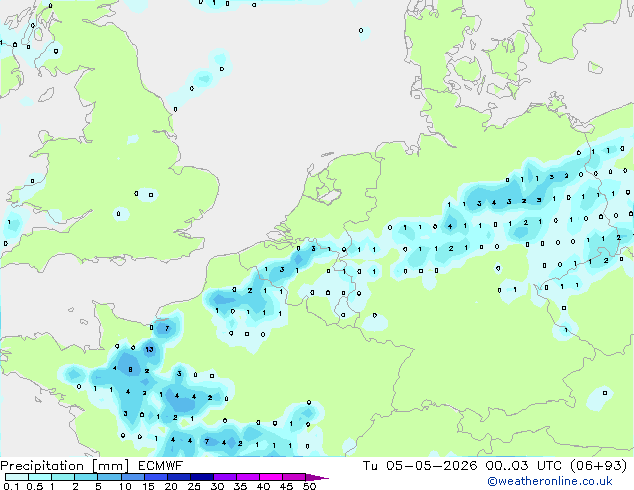Click the 'ECMWF' model label
Viewport: 634px width, 490px height.
160,466
